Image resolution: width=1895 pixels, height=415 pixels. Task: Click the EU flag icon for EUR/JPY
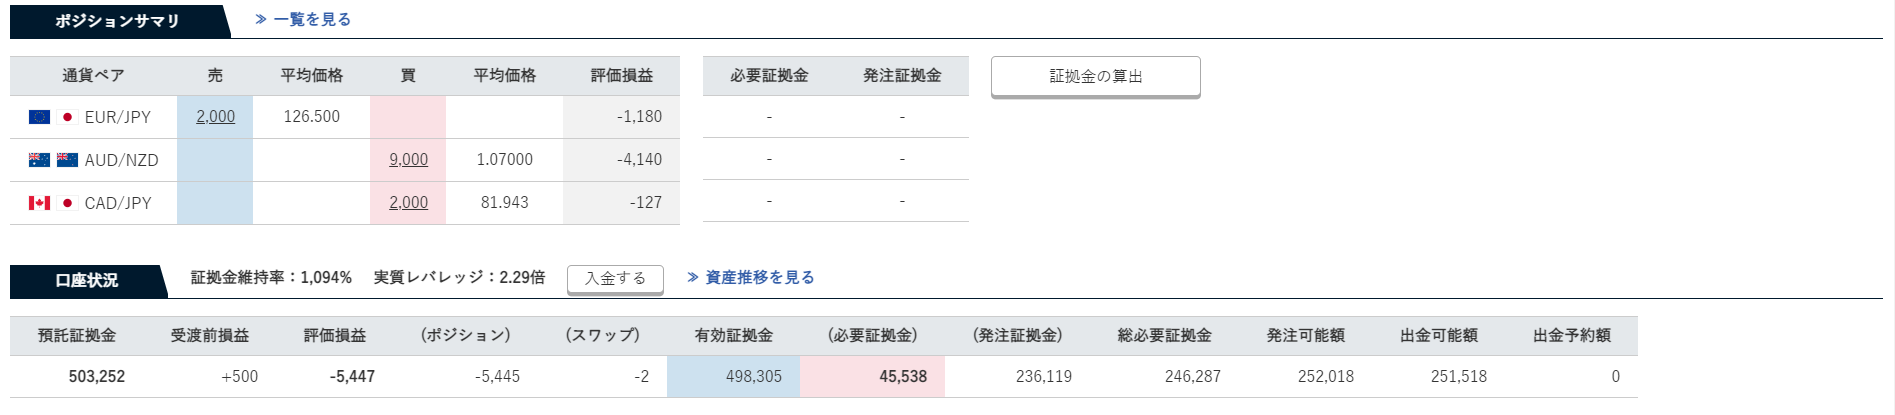[39, 117]
